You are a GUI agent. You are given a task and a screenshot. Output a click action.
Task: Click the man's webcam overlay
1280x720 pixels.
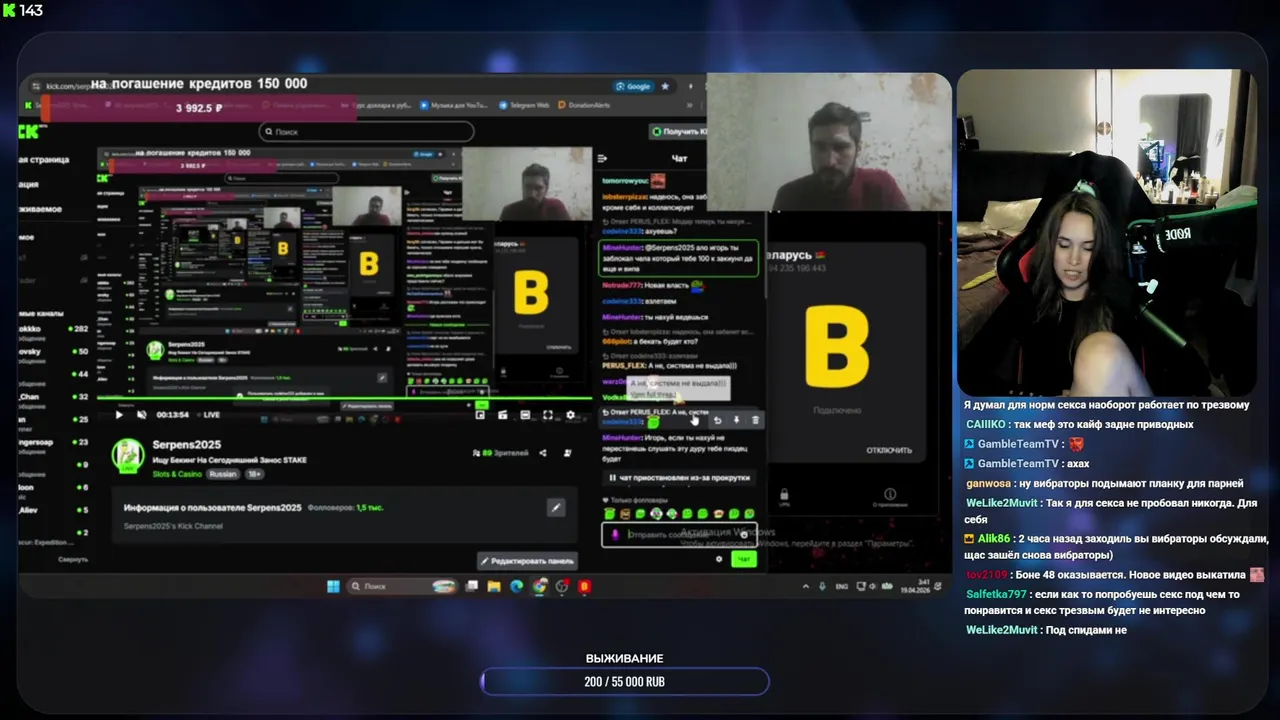tap(829, 141)
